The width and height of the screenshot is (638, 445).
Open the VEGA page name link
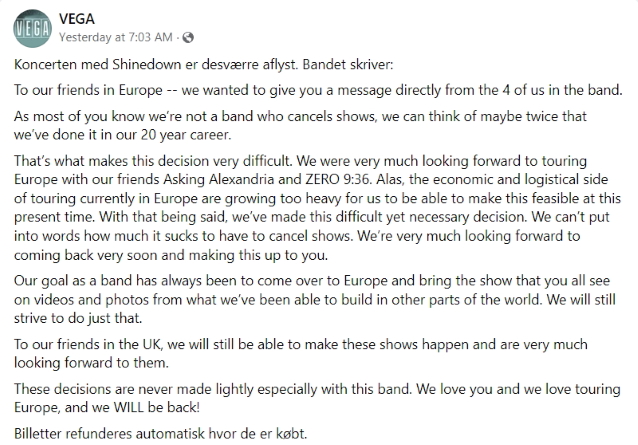pyautogui.click(x=77, y=17)
